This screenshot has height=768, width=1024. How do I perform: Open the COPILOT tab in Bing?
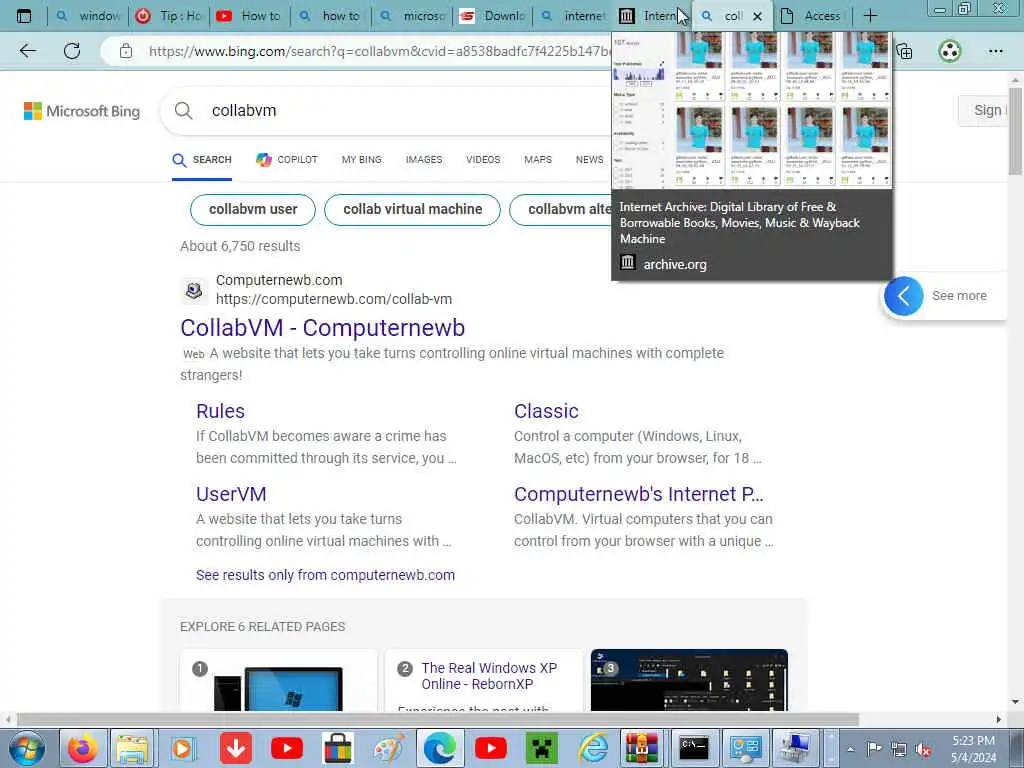click(x=287, y=160)
